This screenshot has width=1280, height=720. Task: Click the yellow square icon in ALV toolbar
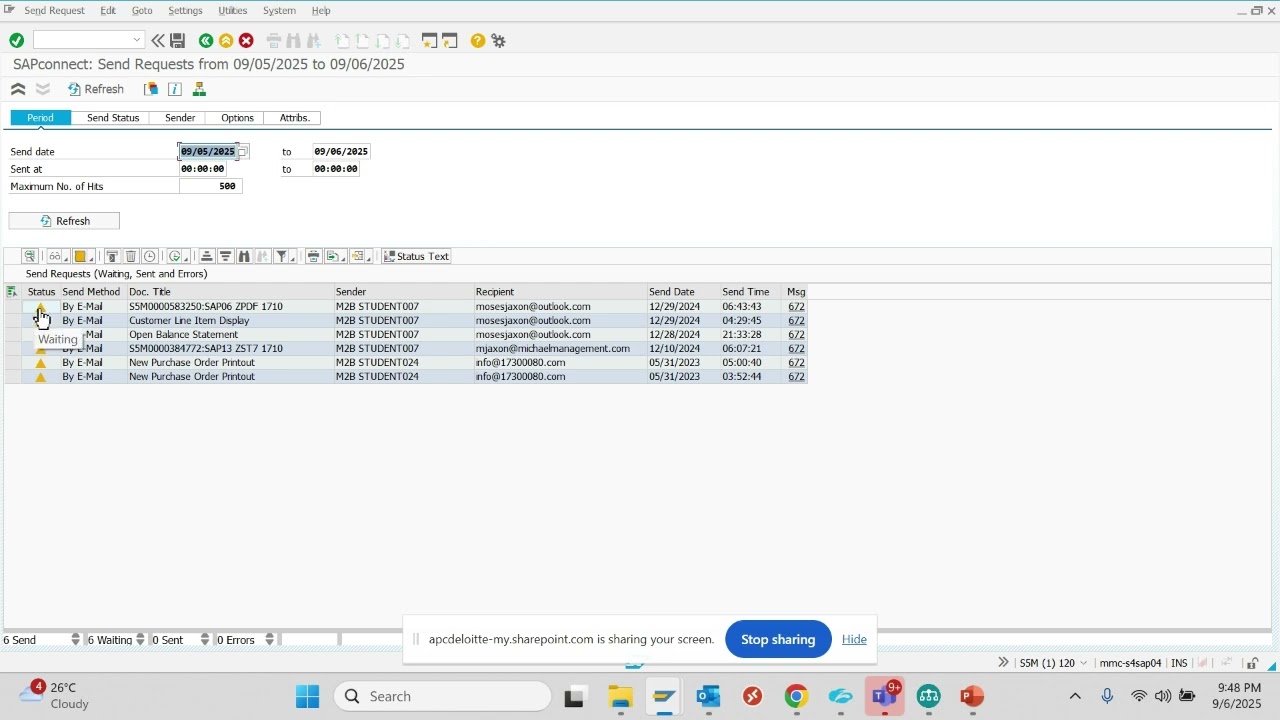[83, 256]
